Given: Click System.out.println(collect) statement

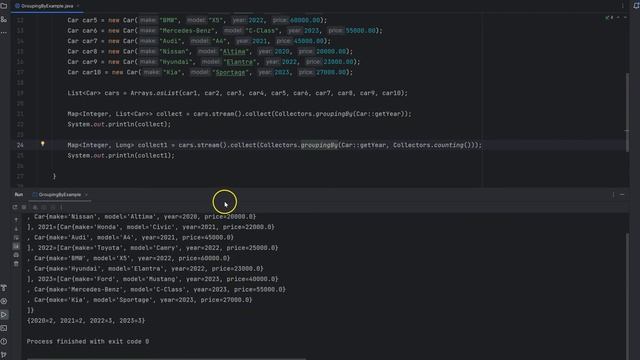Looking at the screenshot, I should [x=119, y=124].
